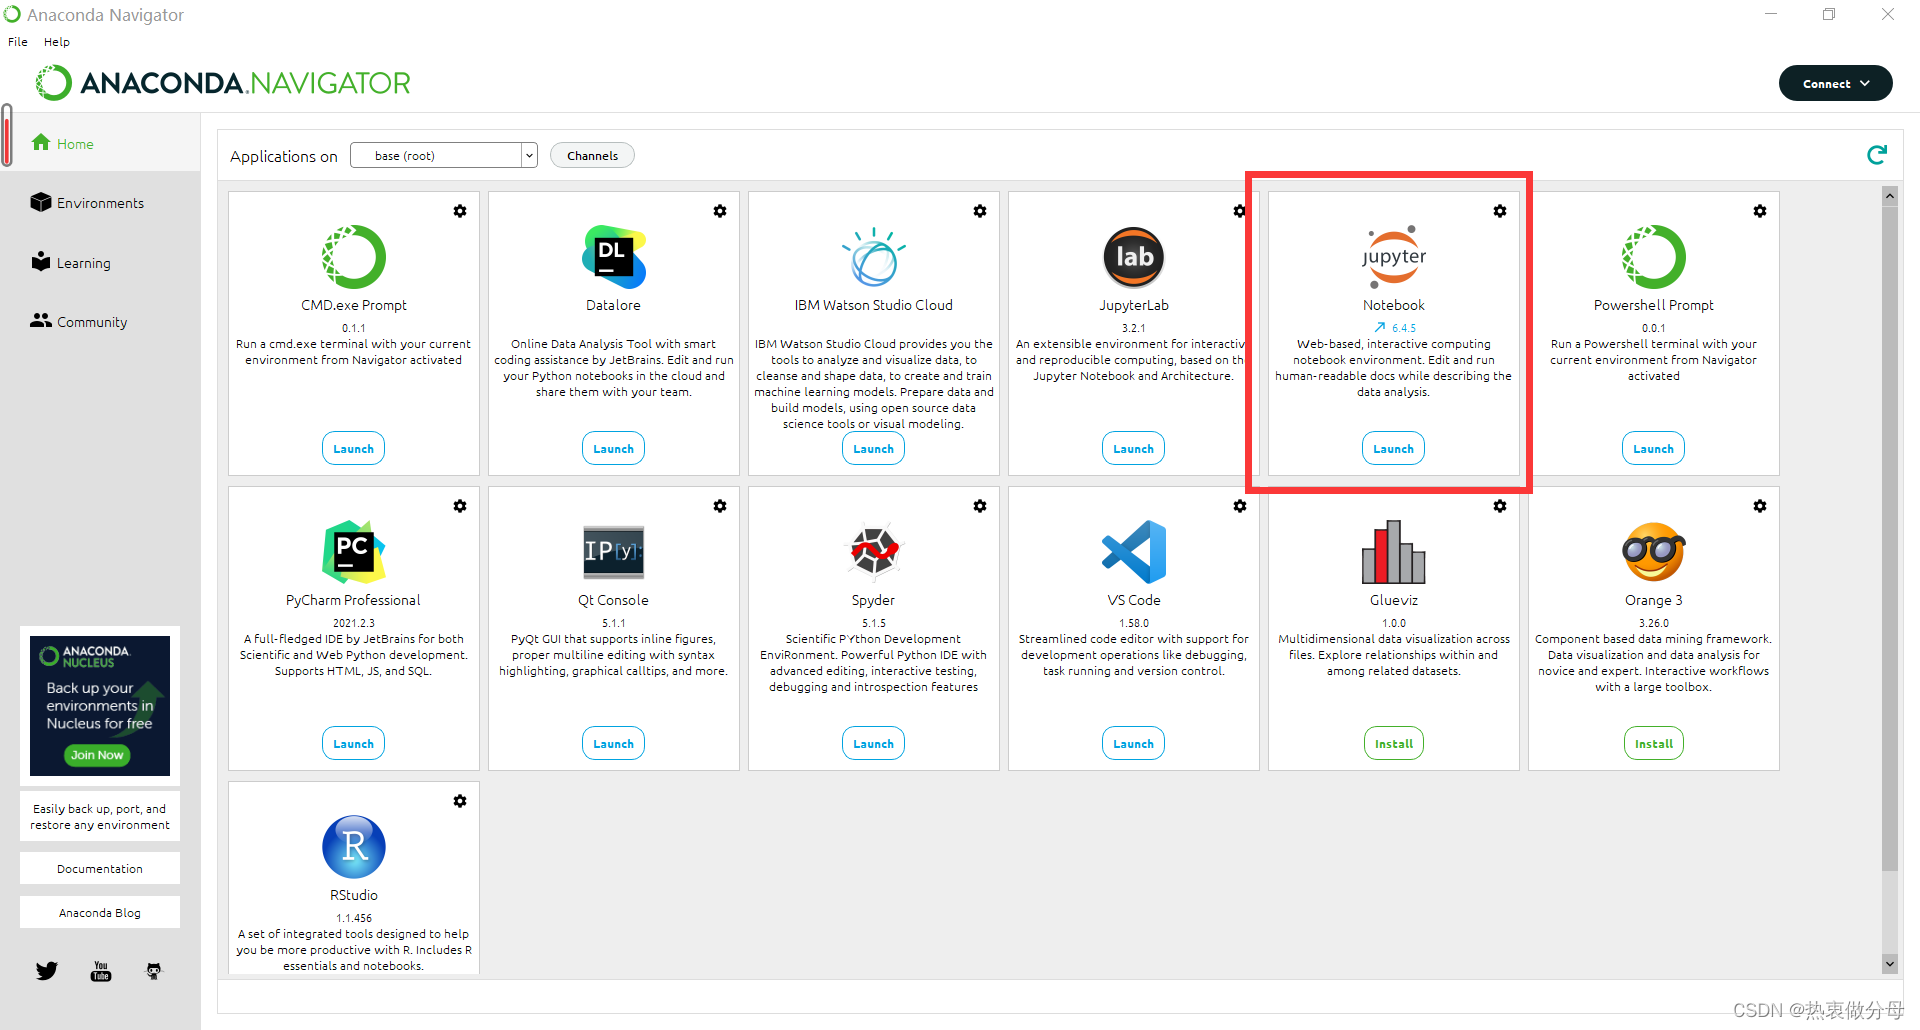Image resolution: width=1920 pixels, height=1030 pixels.
Task: Click the applications list scrollbar
Action: (x=1889, y=537)
